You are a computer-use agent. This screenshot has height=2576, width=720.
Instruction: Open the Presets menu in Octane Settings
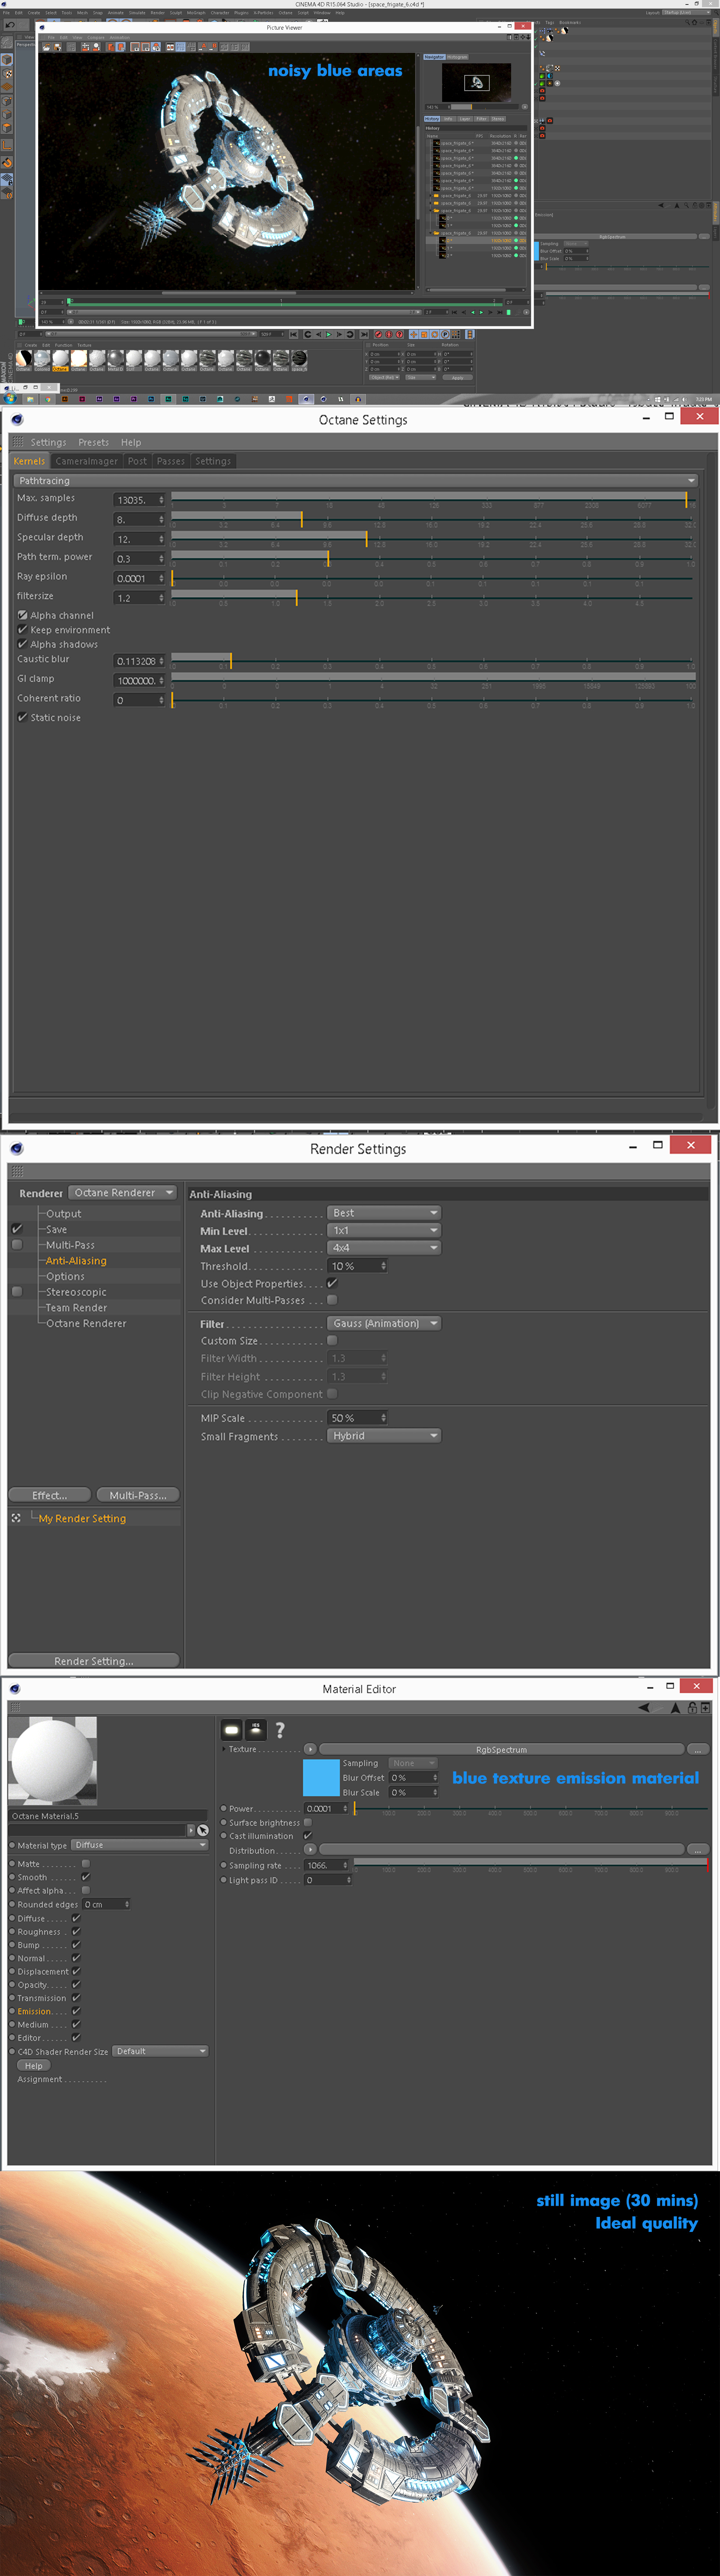pos(93,442)
